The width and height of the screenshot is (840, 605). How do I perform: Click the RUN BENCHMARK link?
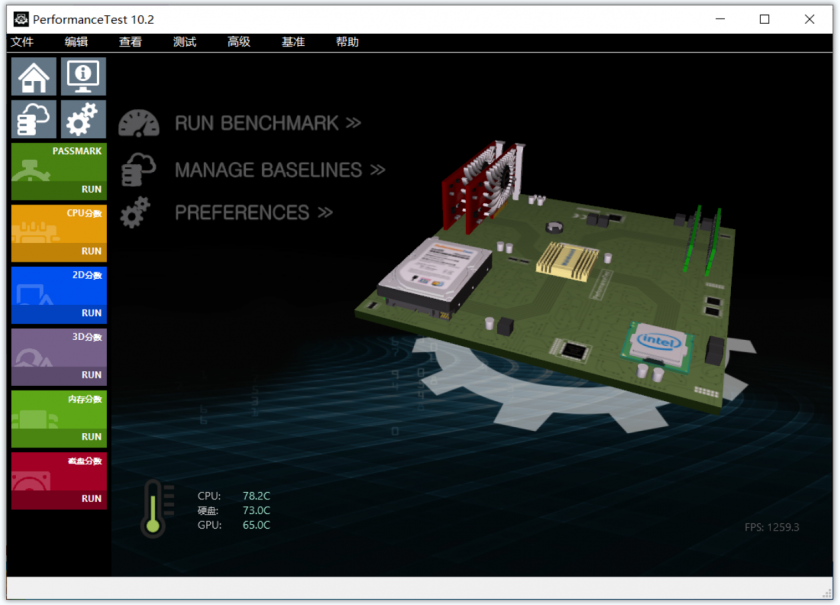pyautogui.click(x=268, y=123)
